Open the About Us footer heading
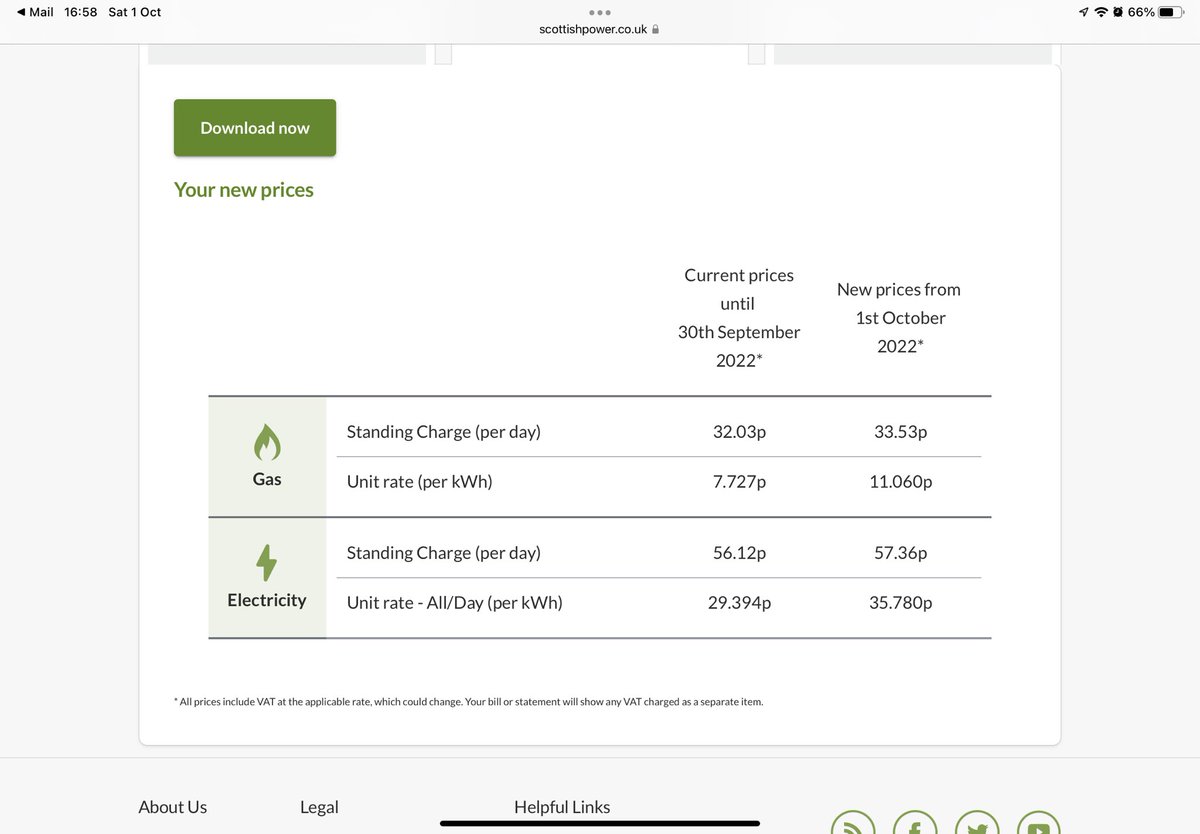This screenshot has width=1200, height=834. (x=173, y=807)
